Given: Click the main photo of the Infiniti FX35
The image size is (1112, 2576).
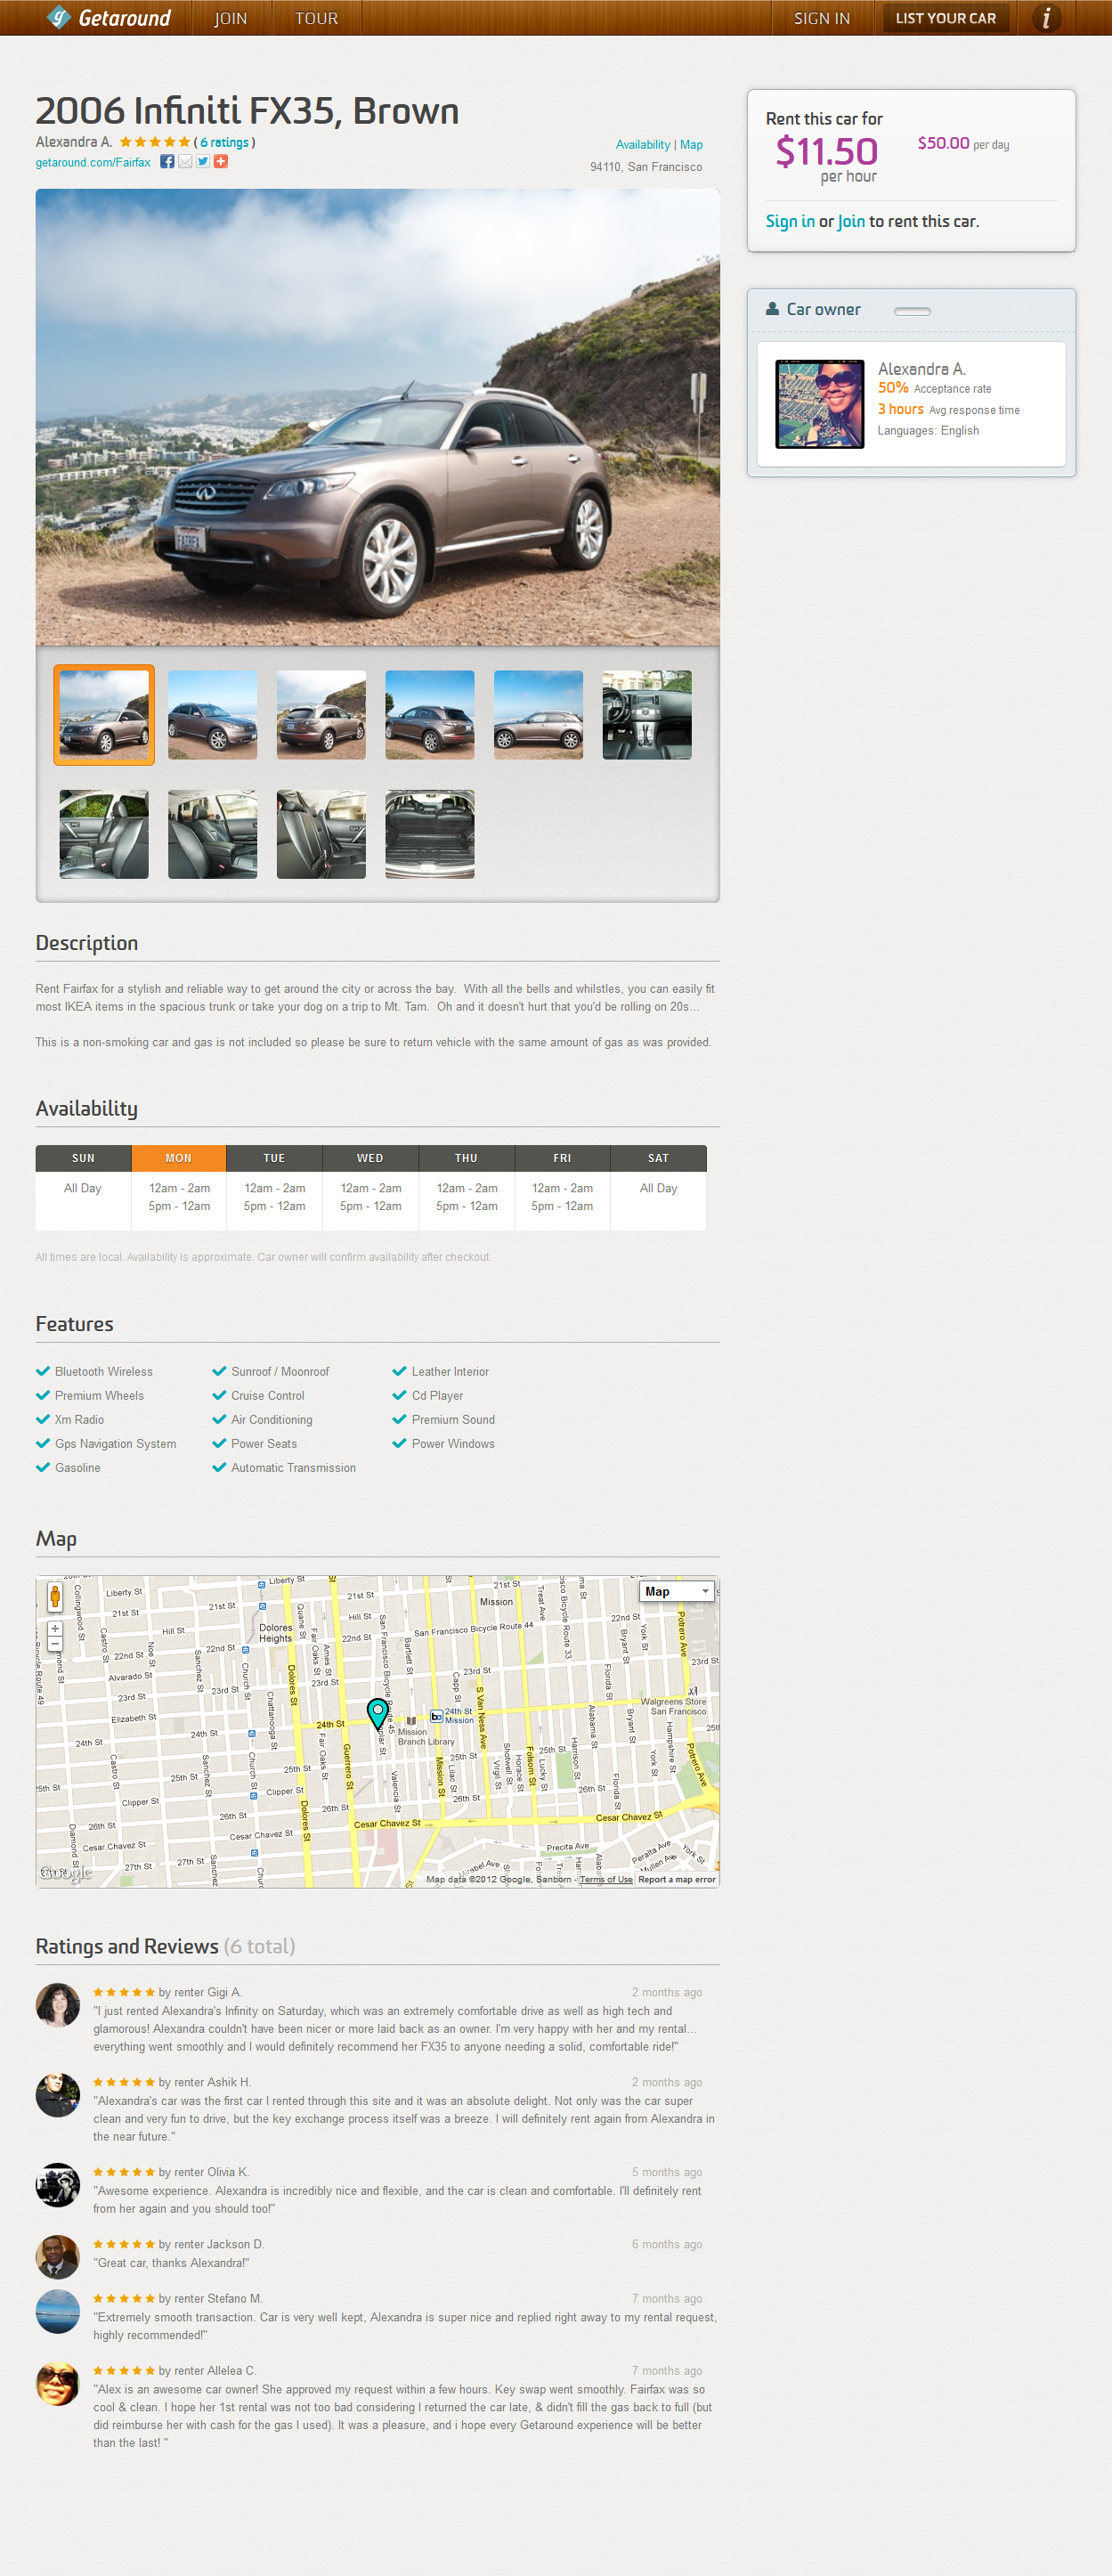Looking at the screenshot, I should click(378, 417).
